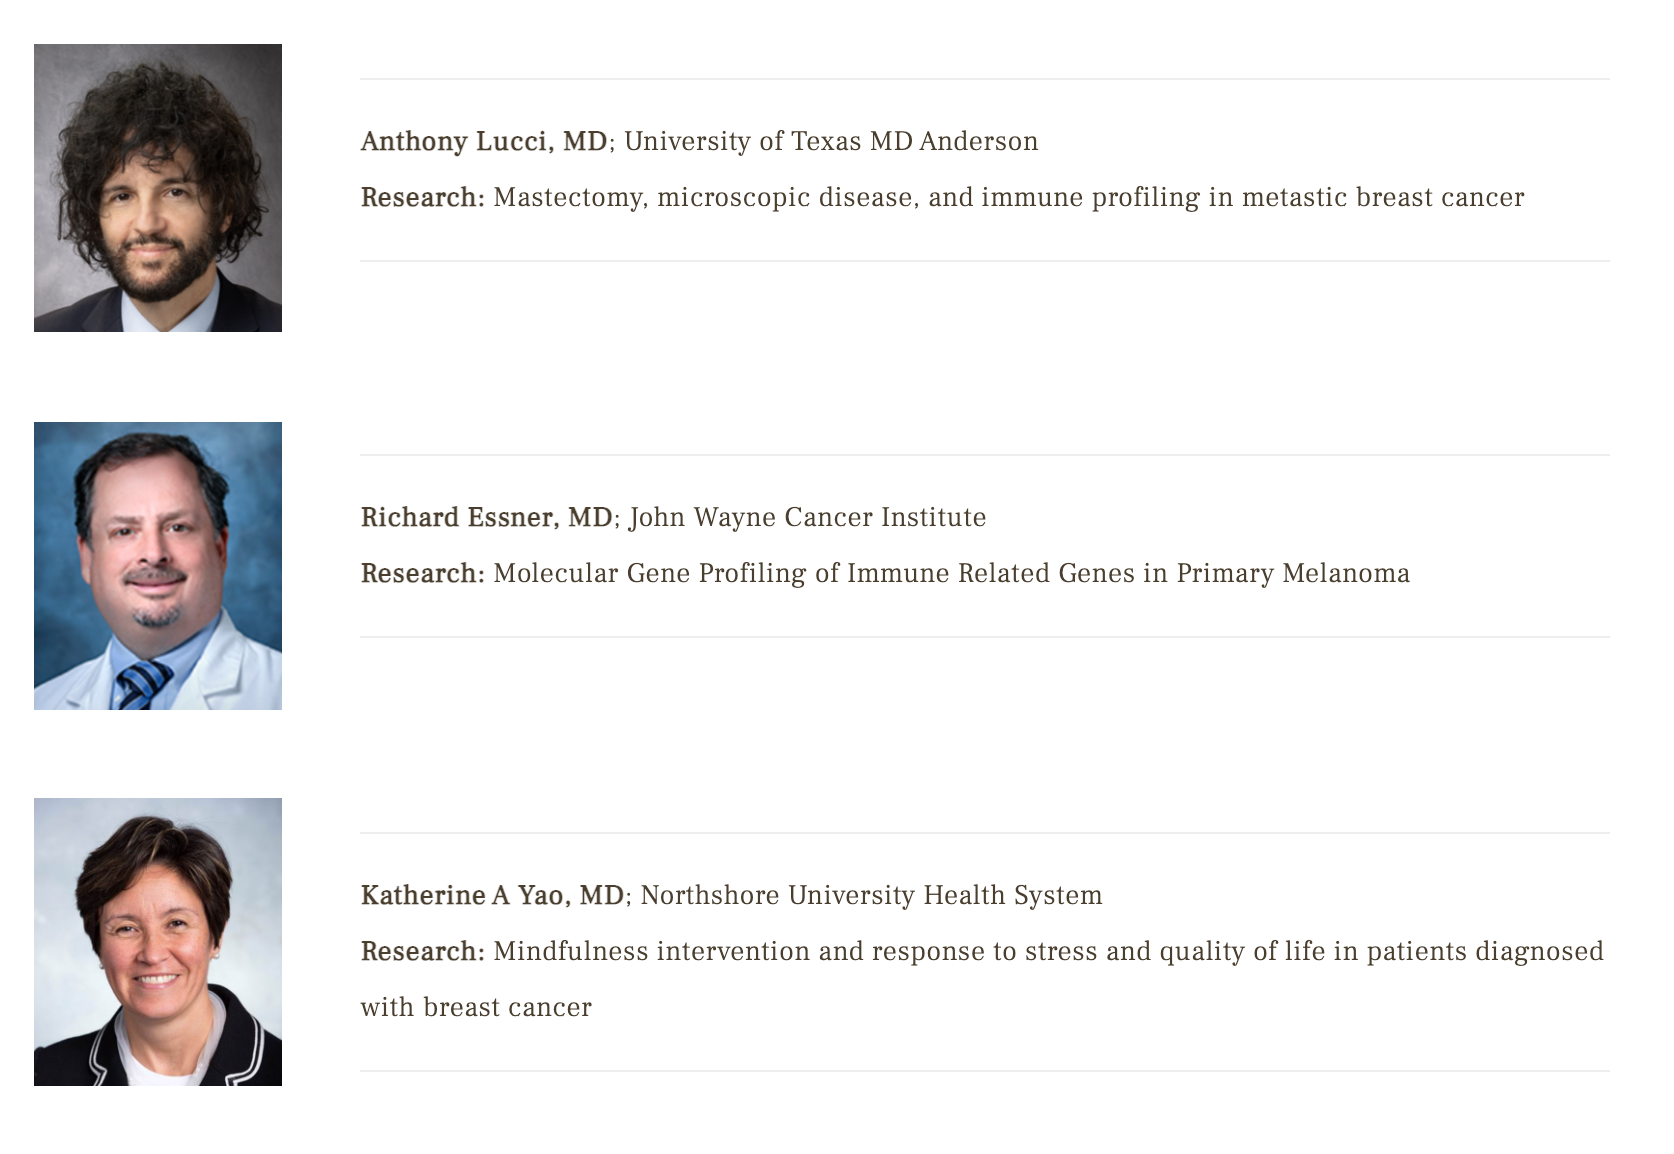1674x1154 pixels.
Task: Click the Mindfulness intervention research description
Action: 1048,951
